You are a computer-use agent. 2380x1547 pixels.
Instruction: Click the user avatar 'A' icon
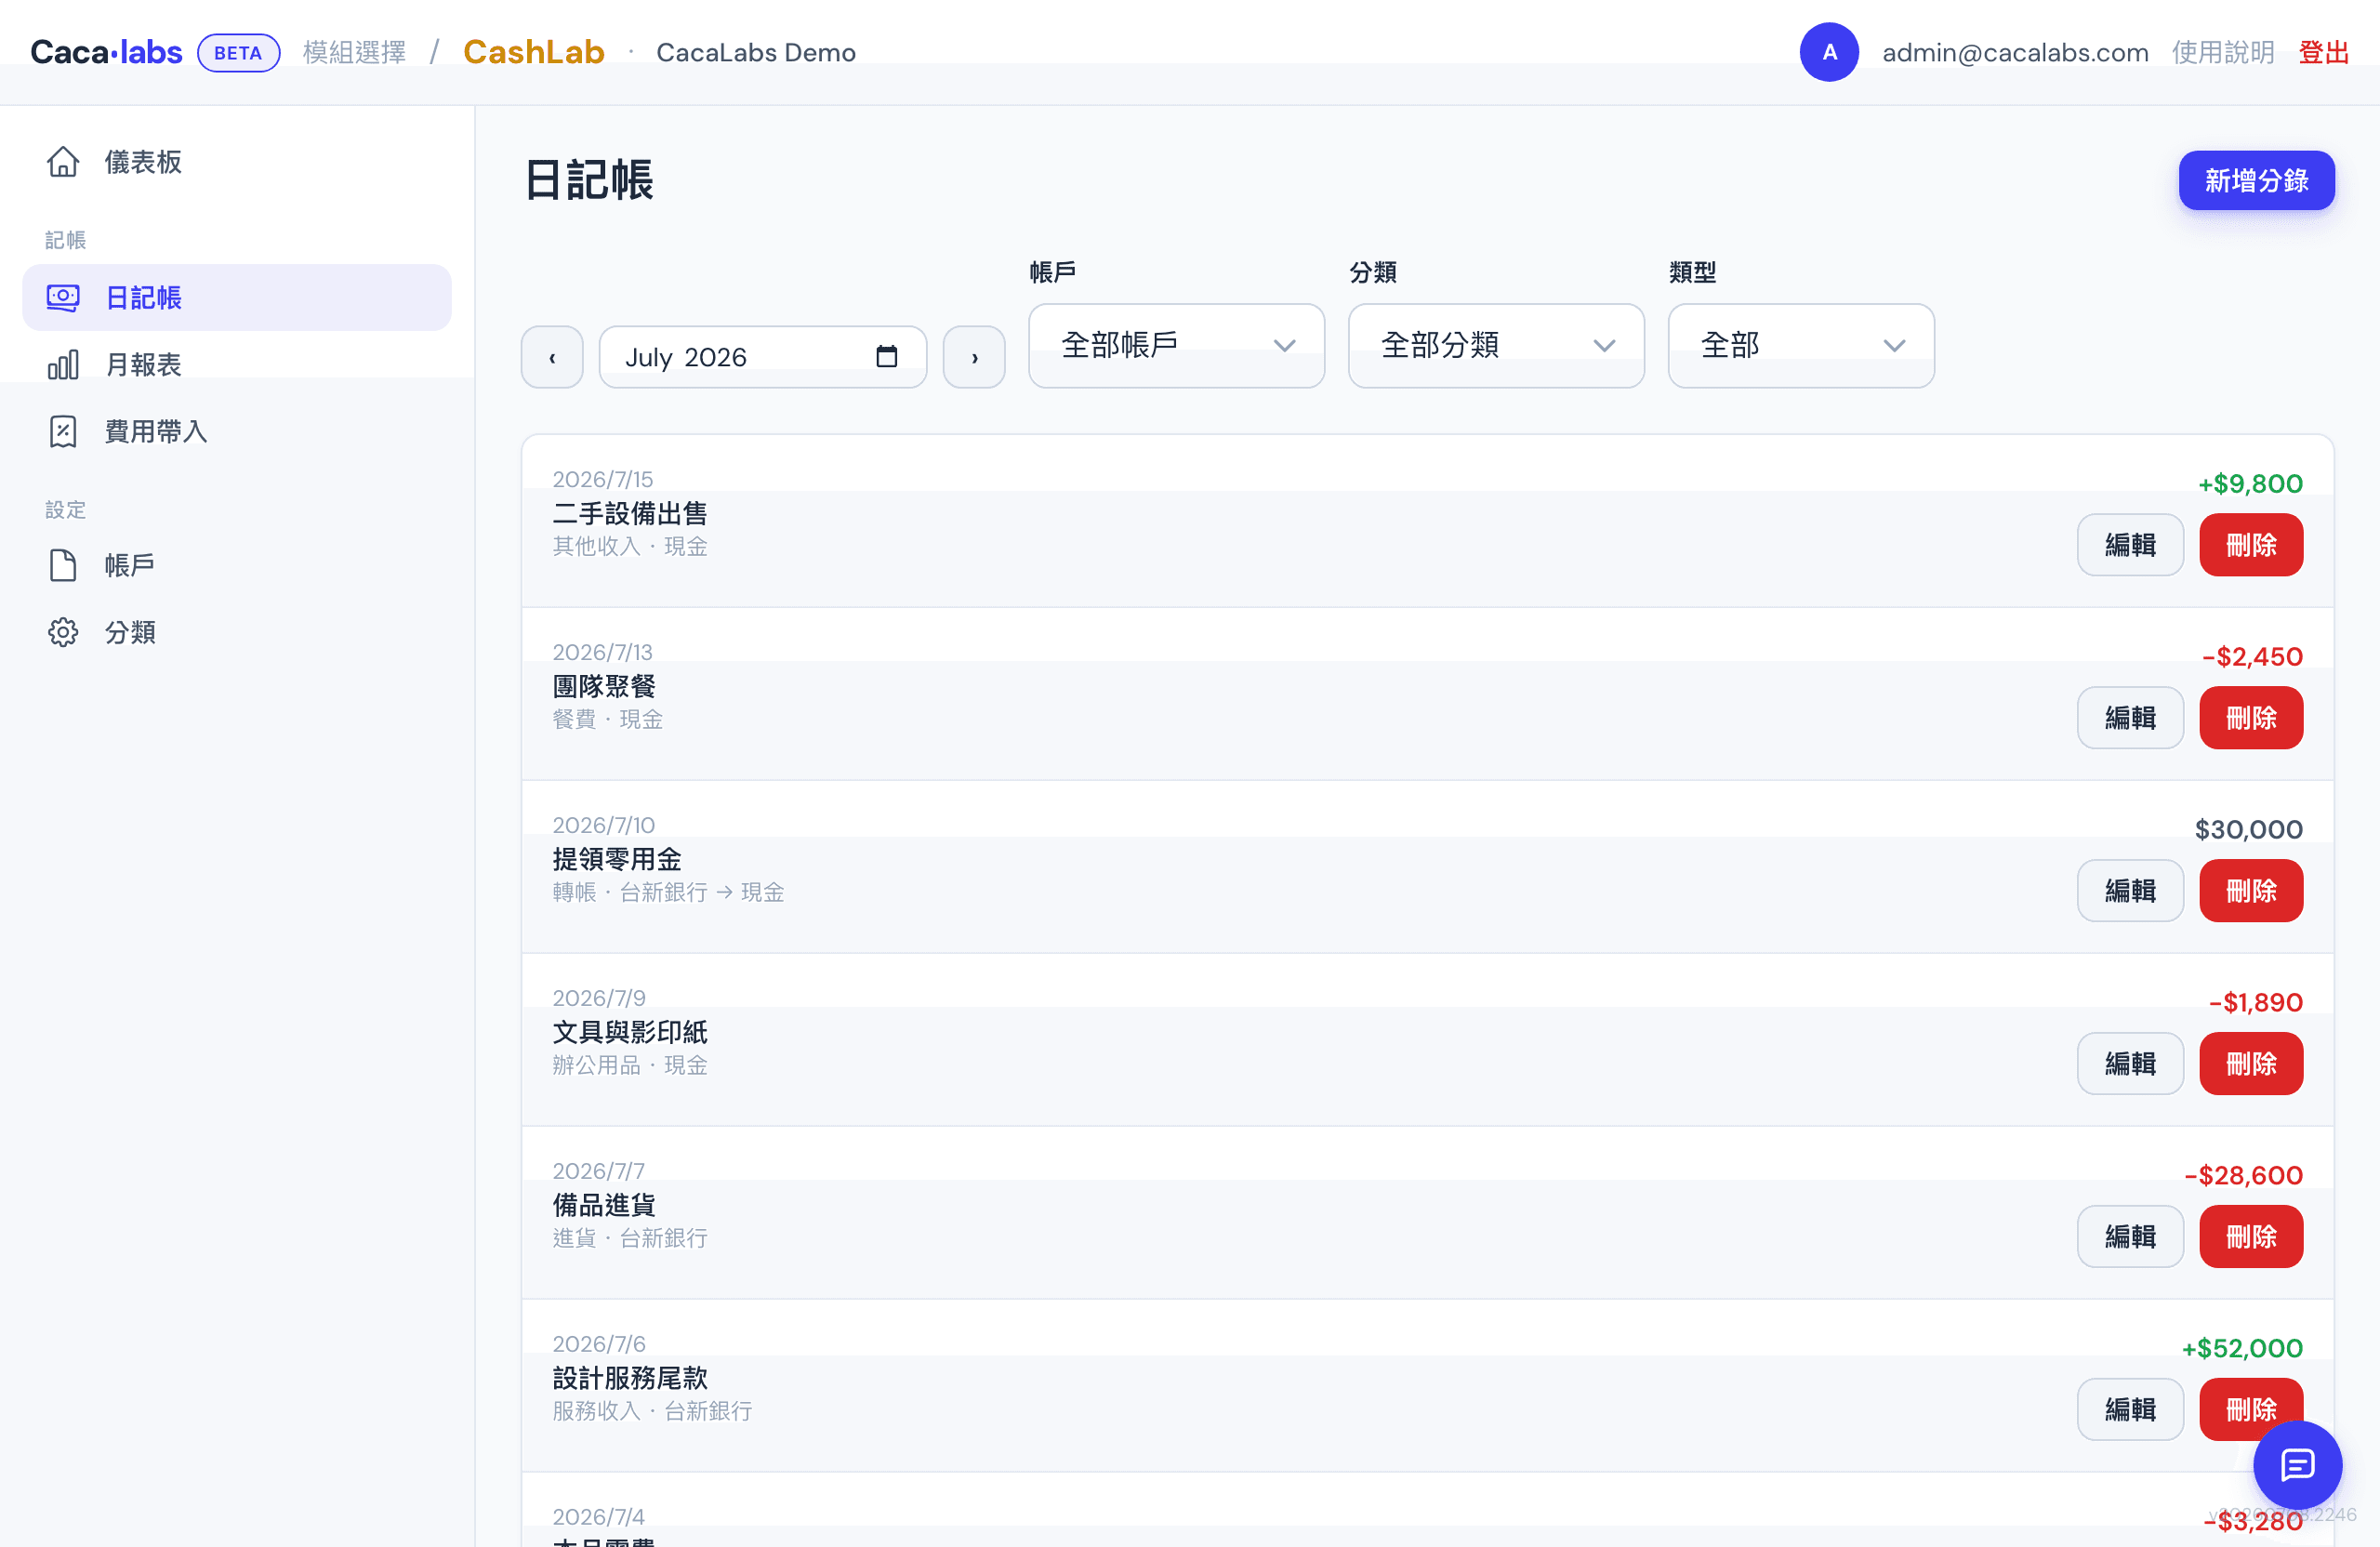1829,53
